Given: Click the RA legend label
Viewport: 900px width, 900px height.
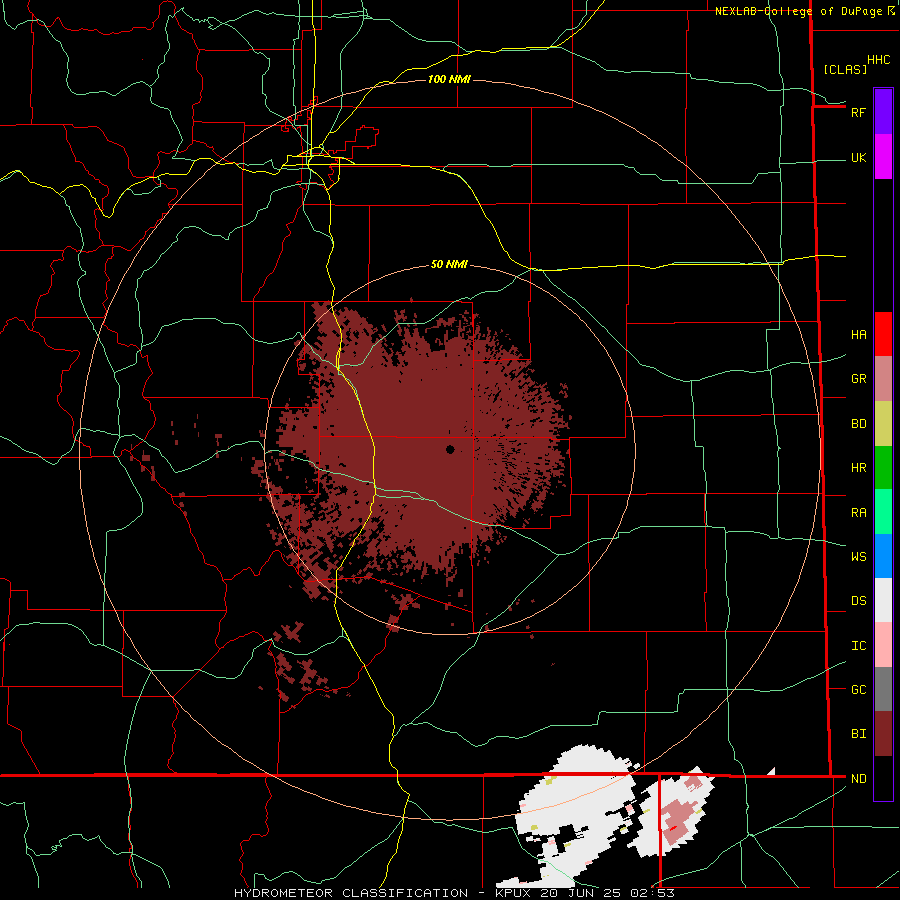Looking at the screenshot, I should click(x=859, y=513).
